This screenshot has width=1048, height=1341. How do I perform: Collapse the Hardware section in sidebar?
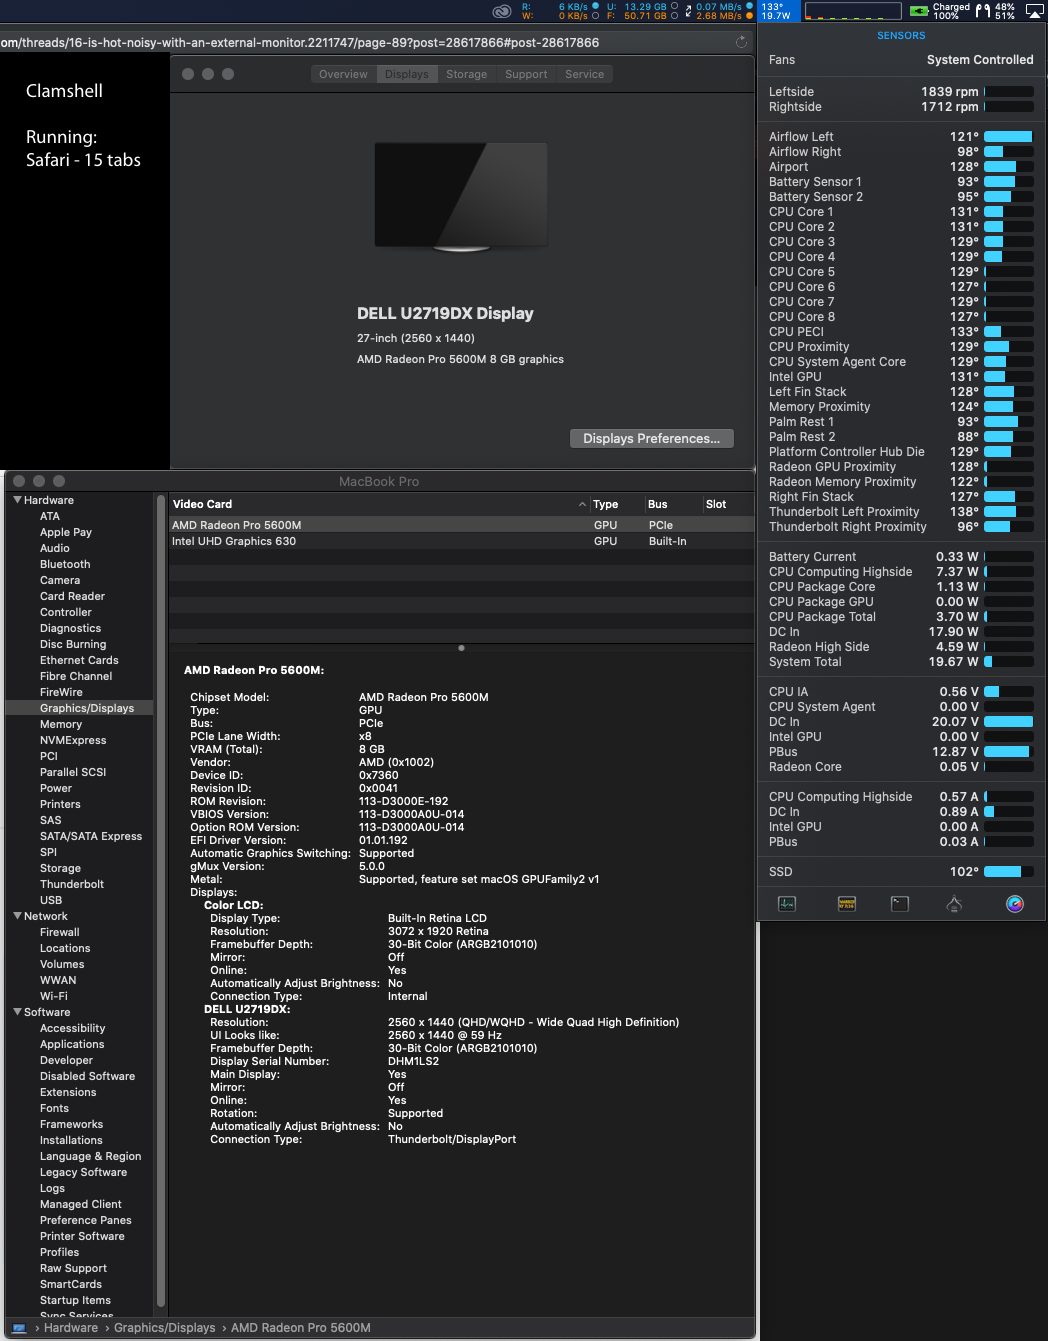point(17,500)
